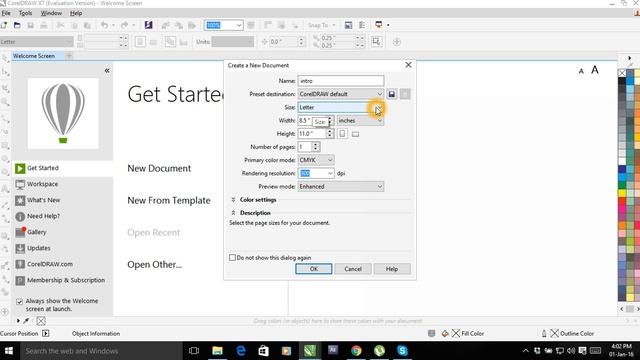Click the Options icon in toolbar
Image resolution: width=640 pixels, height=360 pixels.
362,25
